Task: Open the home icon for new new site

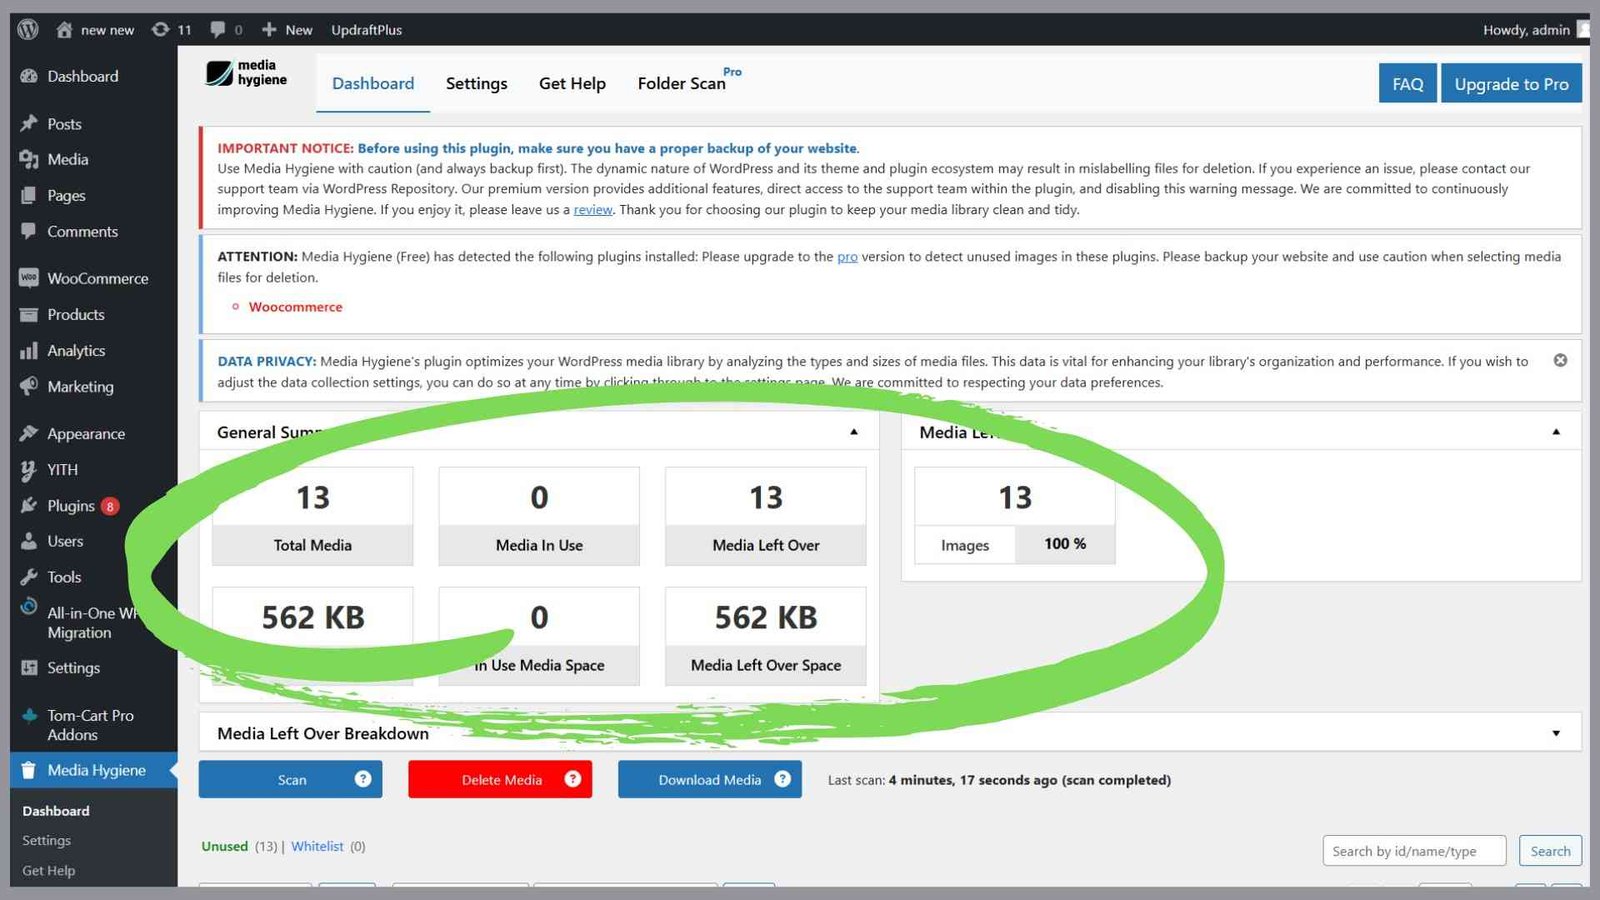Action: [64, 30]
